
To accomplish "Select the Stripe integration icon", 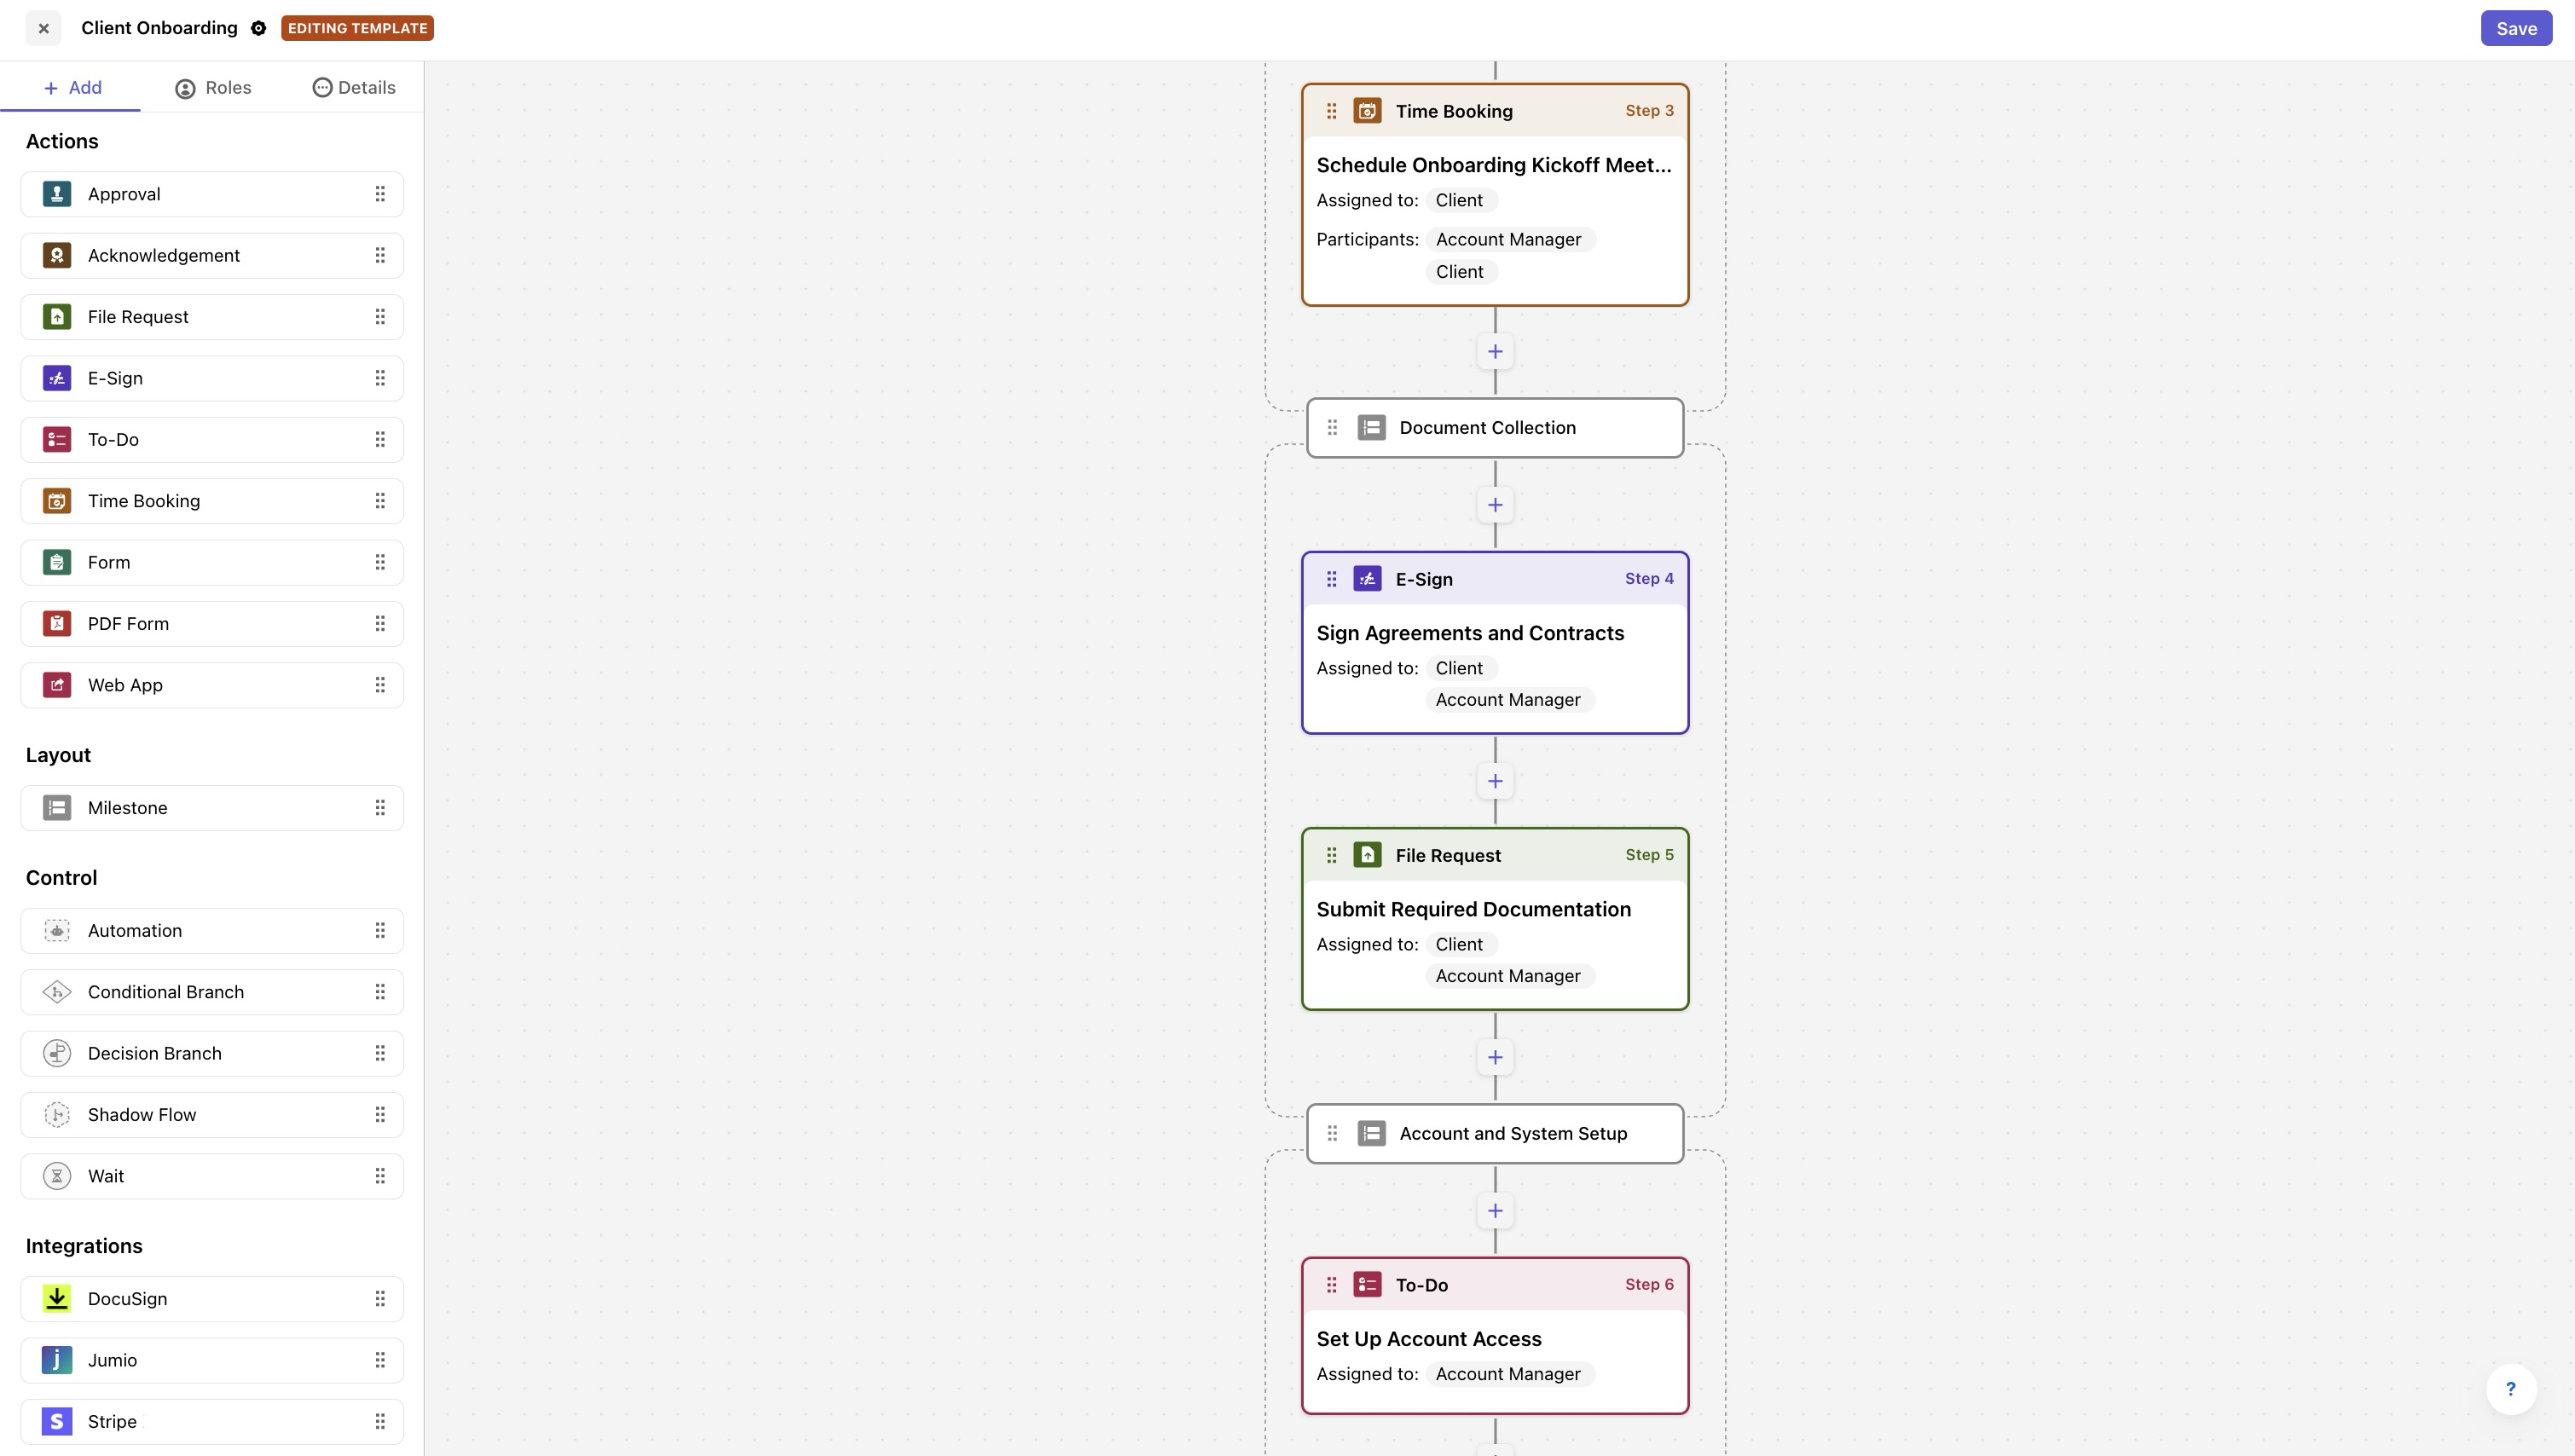I will 57,1421.
